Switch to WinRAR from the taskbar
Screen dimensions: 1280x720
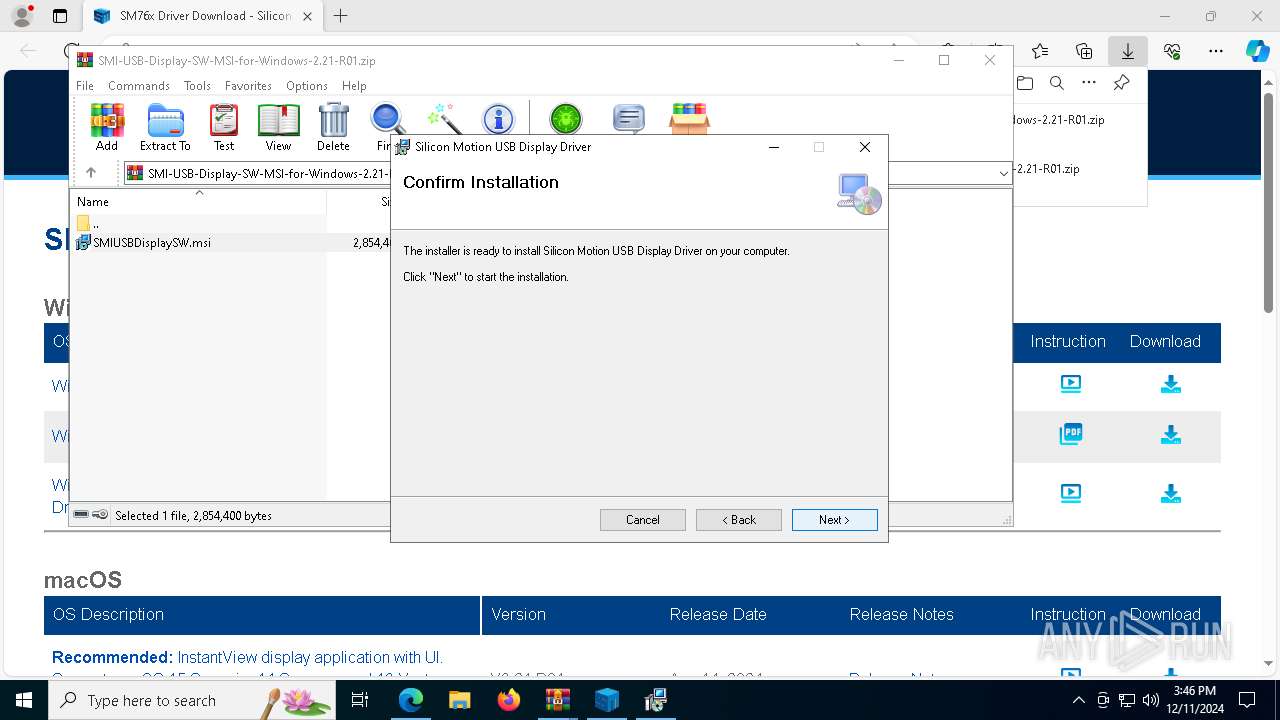tap(557, 700)
